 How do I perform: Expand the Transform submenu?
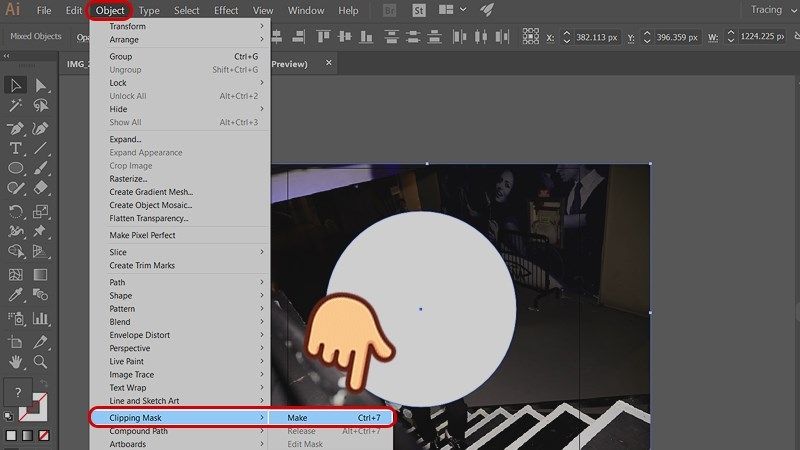point(180,26)
